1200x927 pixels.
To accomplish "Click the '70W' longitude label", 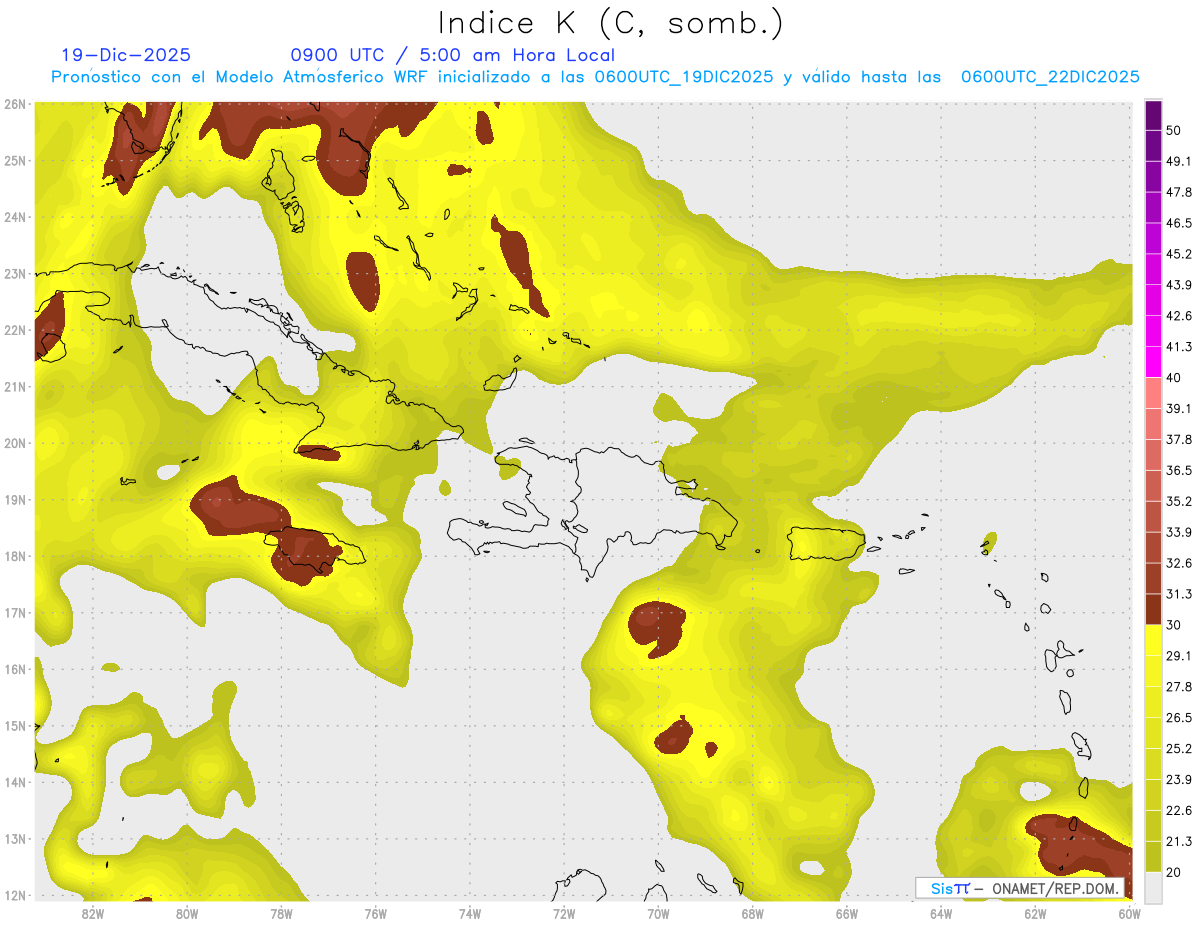I will pos(658,913).
